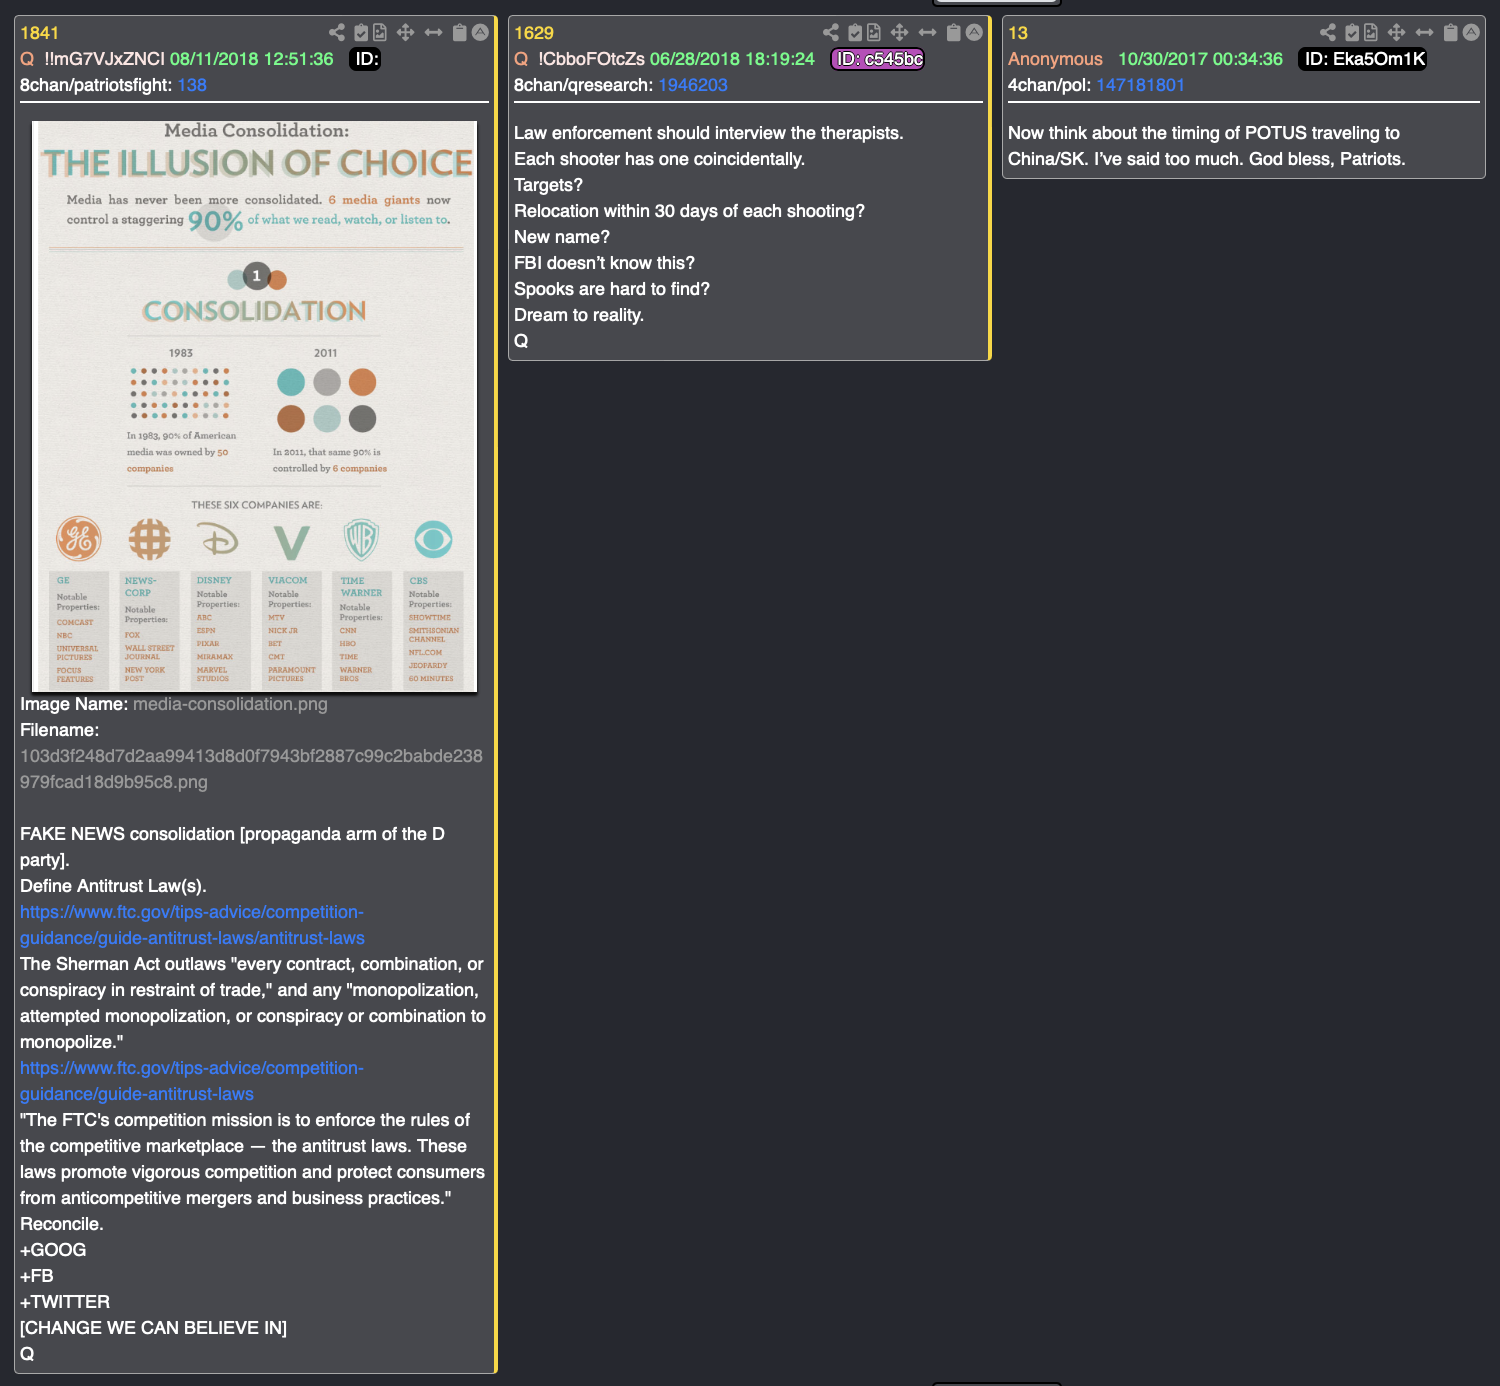Click the line 'Spooks are hard to find?'
The image size is (1500, 1386).
tap(612, 289)
